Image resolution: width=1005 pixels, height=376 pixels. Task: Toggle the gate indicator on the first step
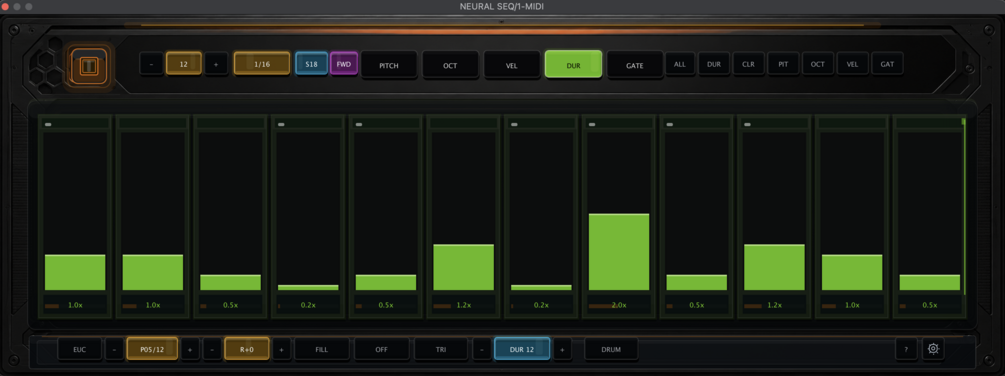coord(48,124)
